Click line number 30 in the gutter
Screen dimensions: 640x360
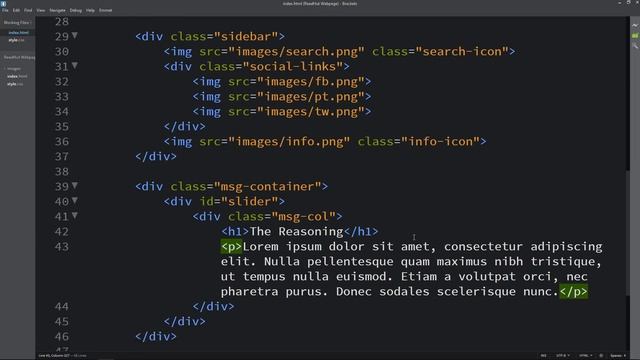[62, 51]
